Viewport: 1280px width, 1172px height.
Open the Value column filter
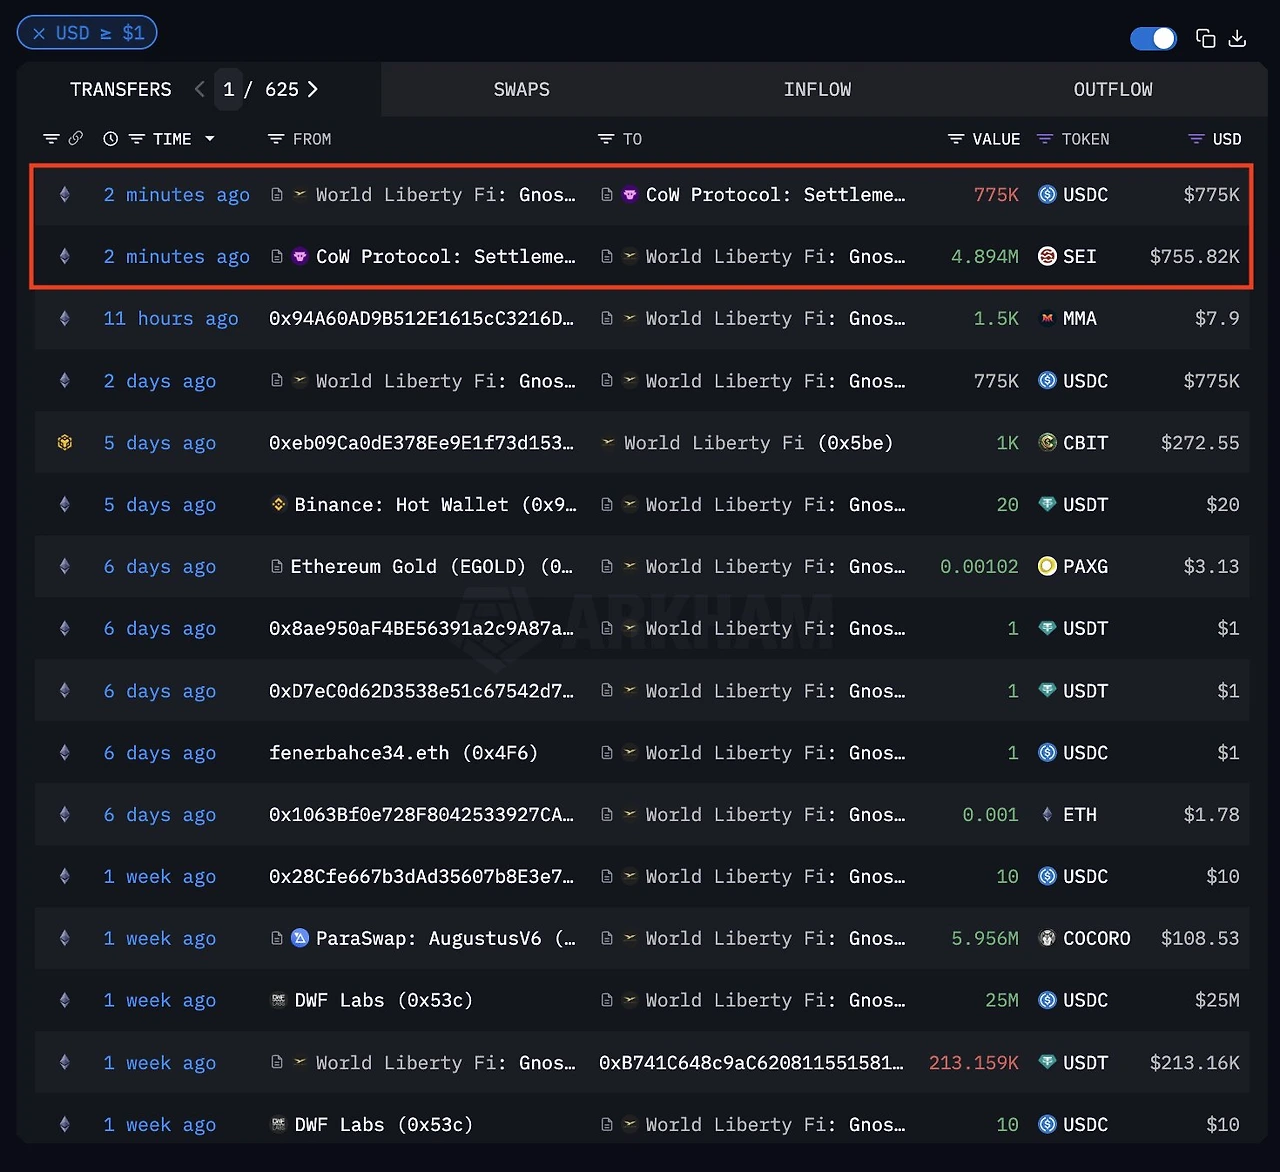point(956,139)
